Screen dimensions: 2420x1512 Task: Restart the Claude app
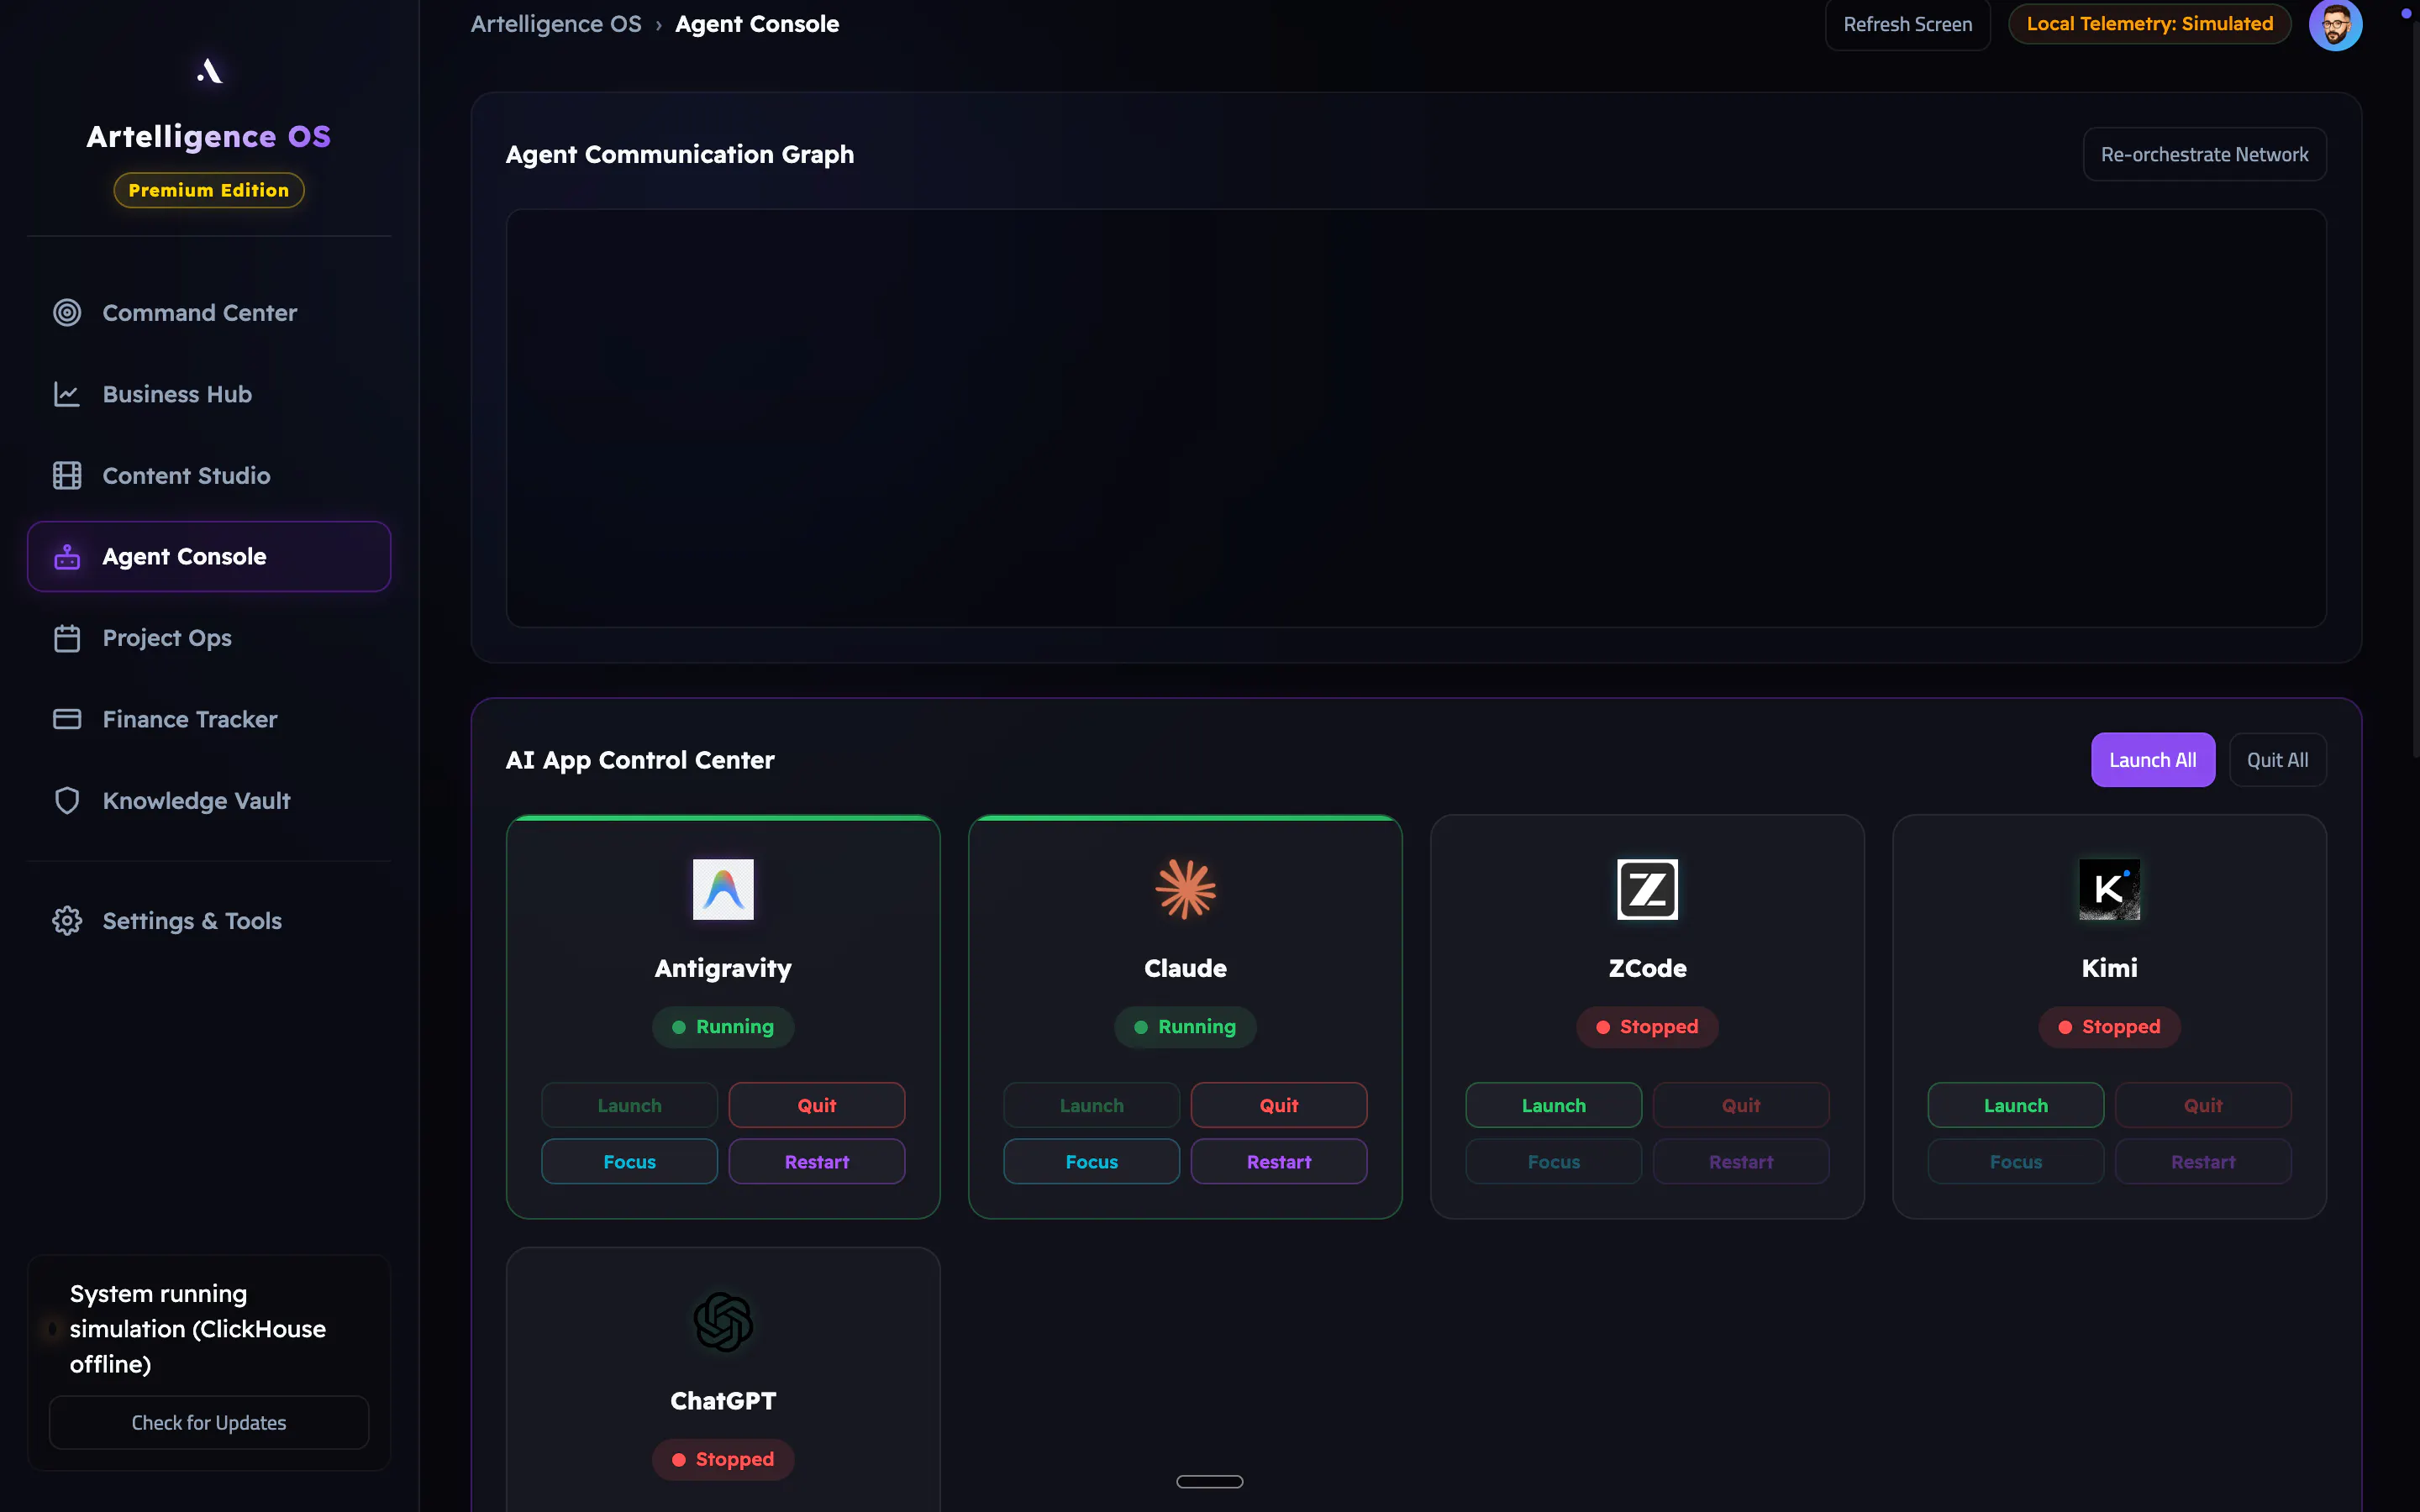click(x=1278, y=1162)
